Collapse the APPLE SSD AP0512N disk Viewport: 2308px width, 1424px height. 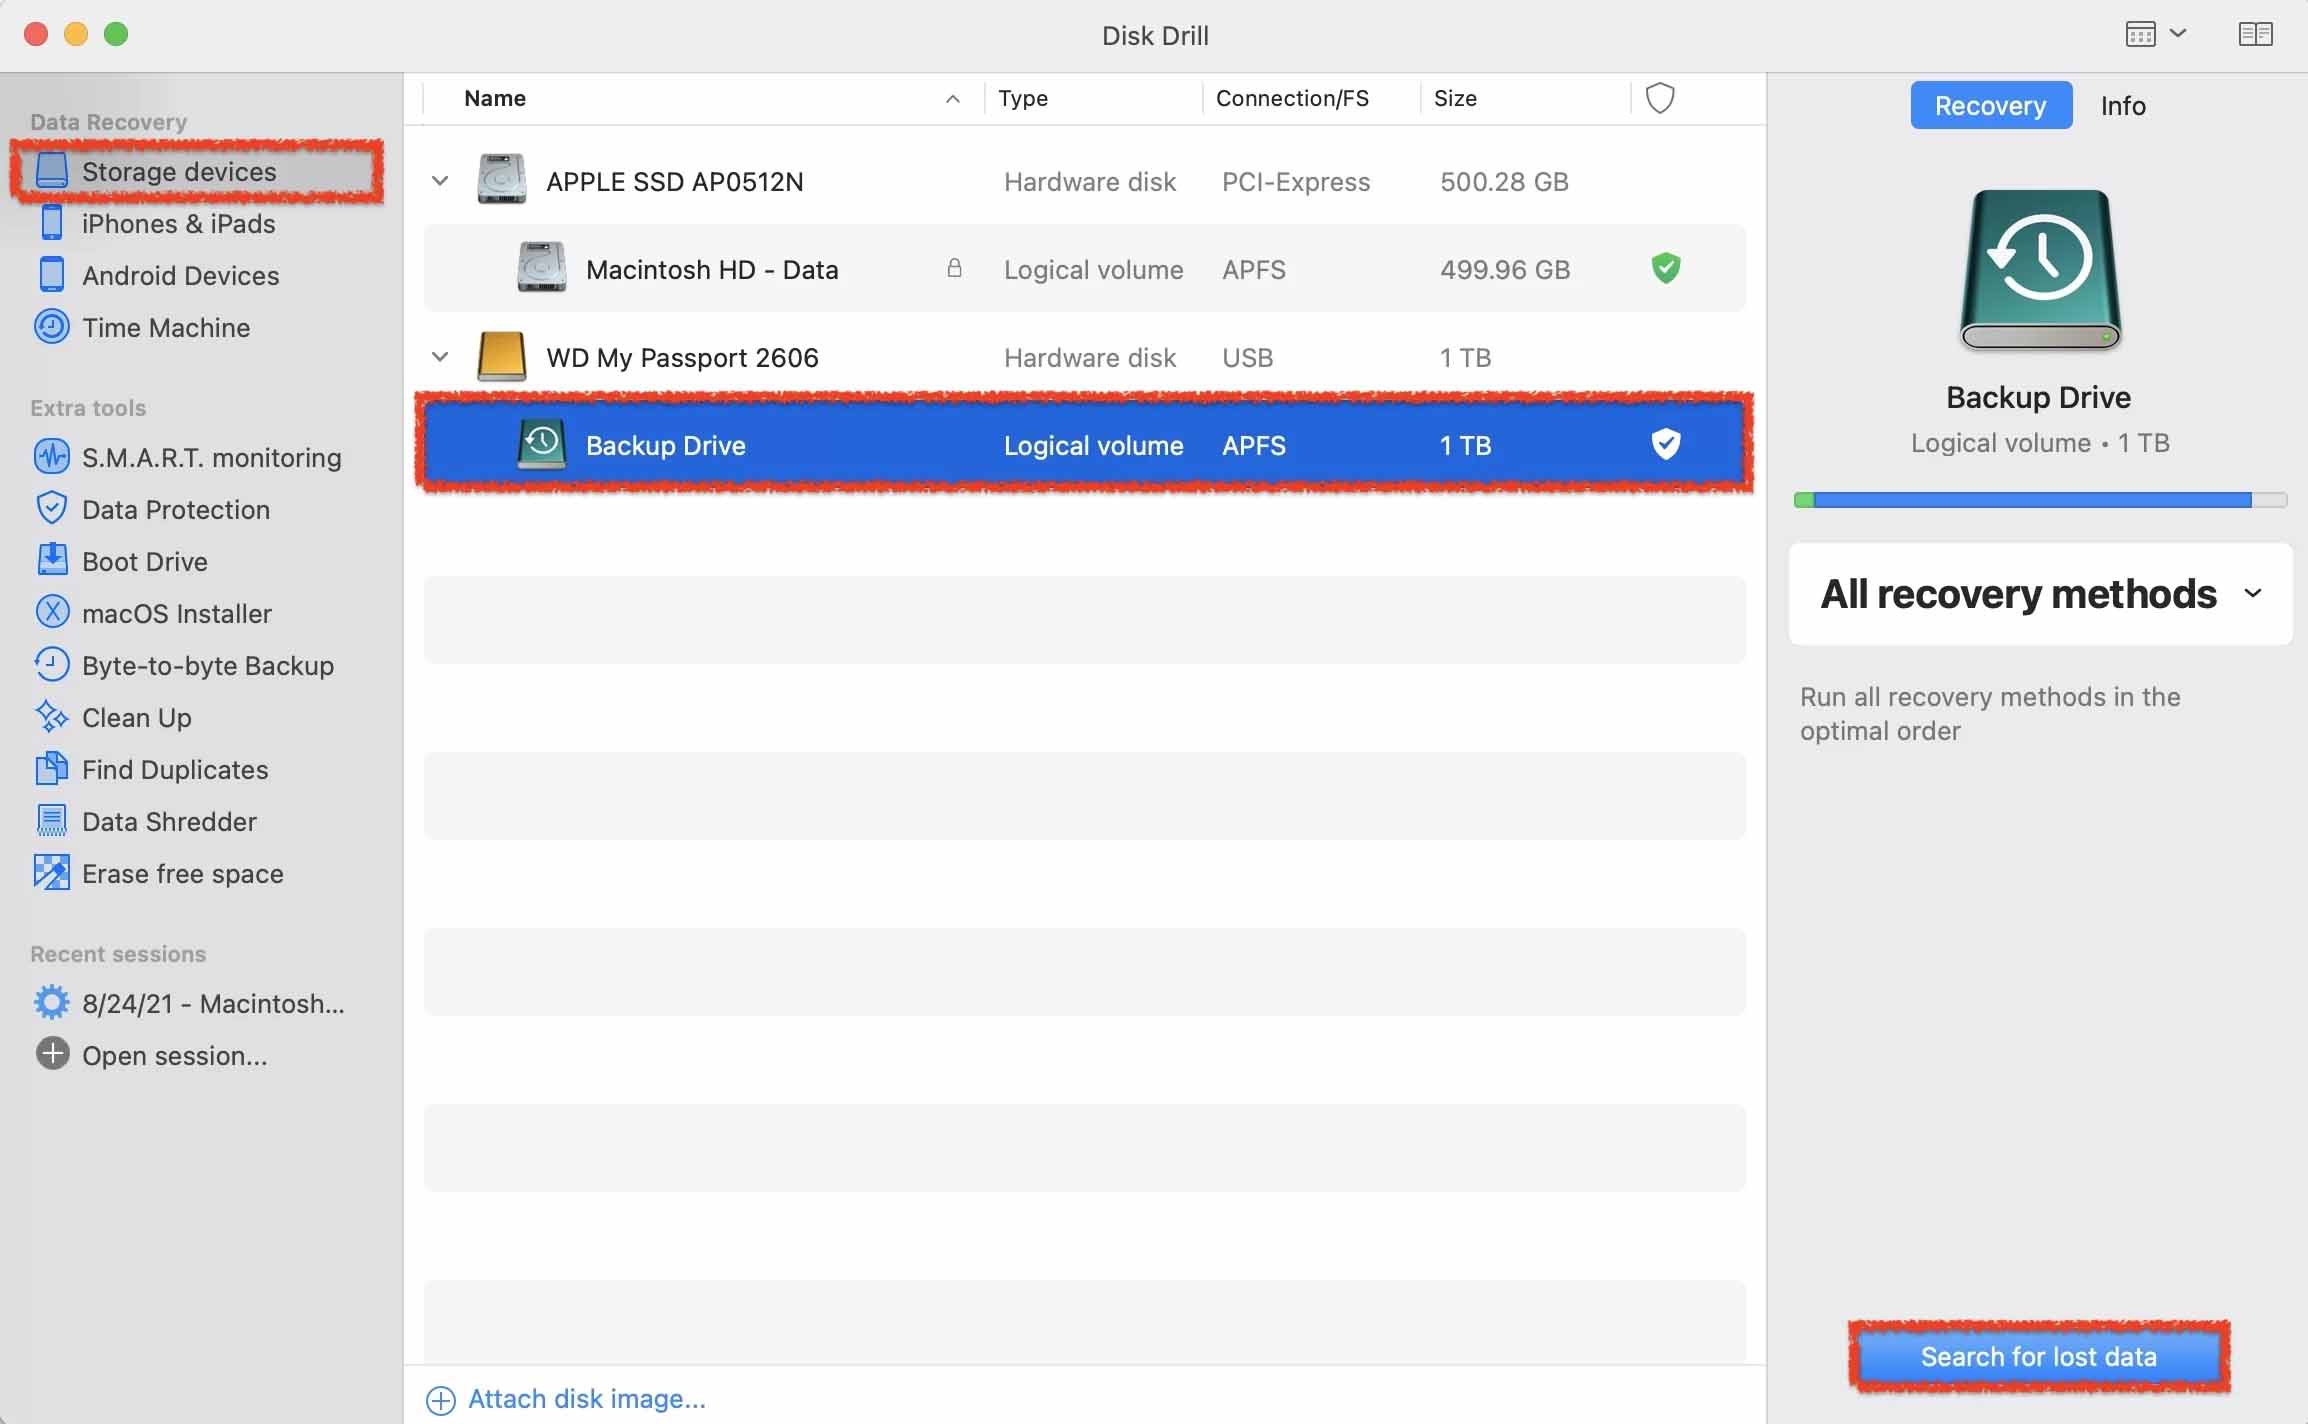(x=440, y=181)
